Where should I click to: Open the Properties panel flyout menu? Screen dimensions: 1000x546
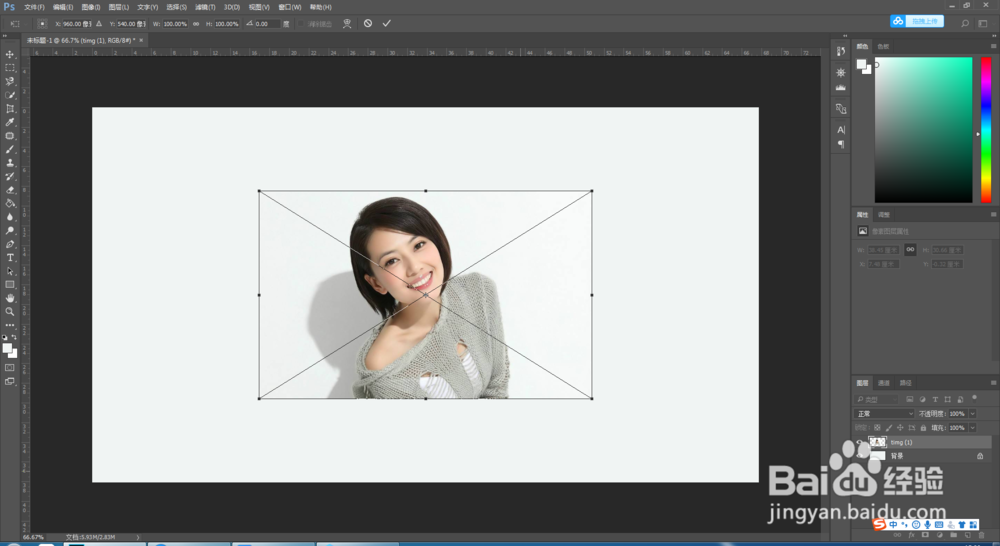pyautogui.click(x=993, y=214)
